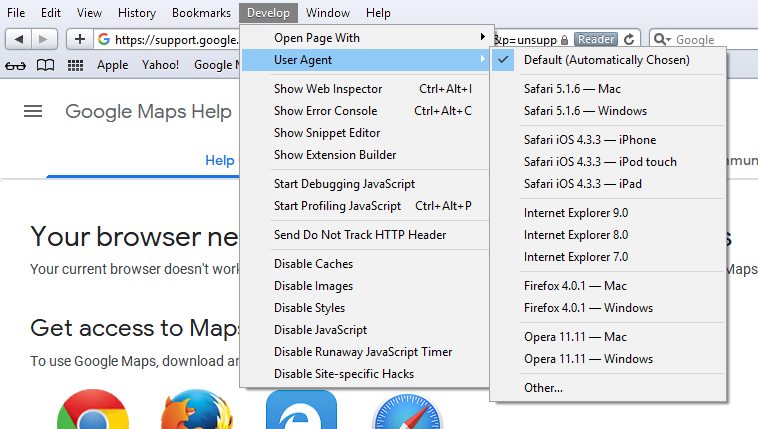
Task: Click the Apple bookmark link
Action: (112, 65)
